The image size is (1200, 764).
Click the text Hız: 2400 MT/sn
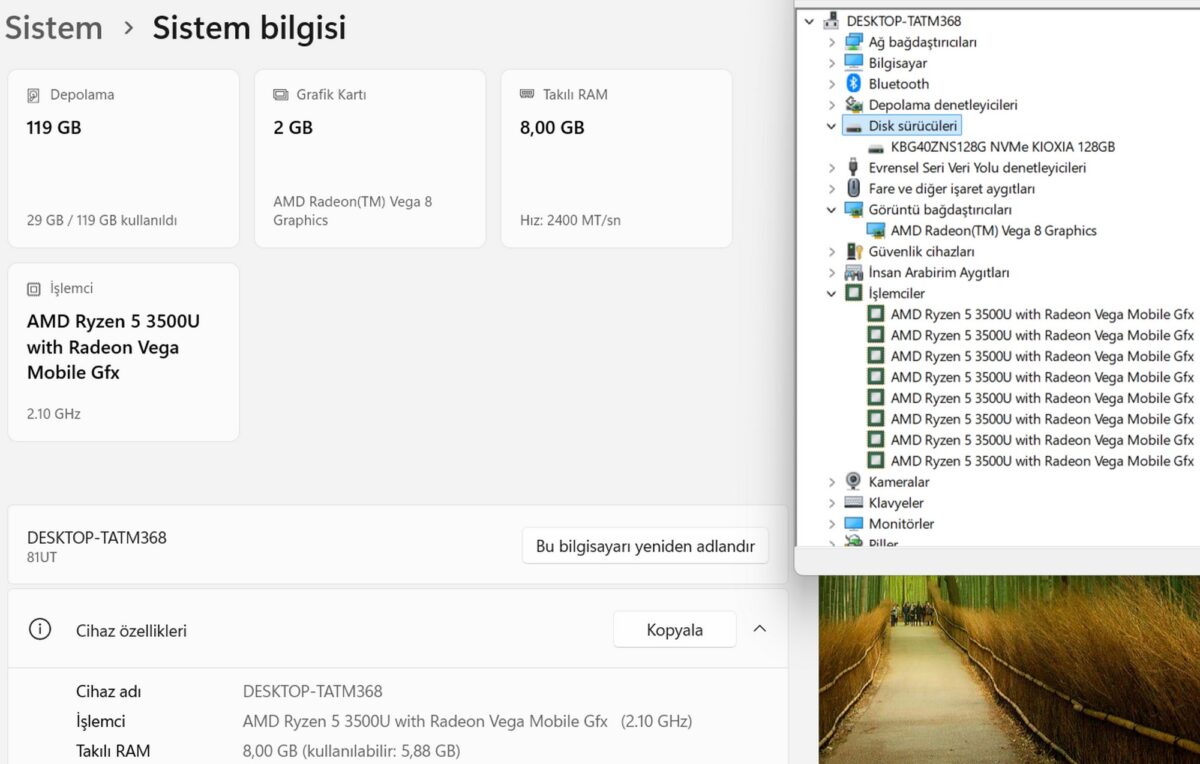pyautogui.click(x=570, y=220)
